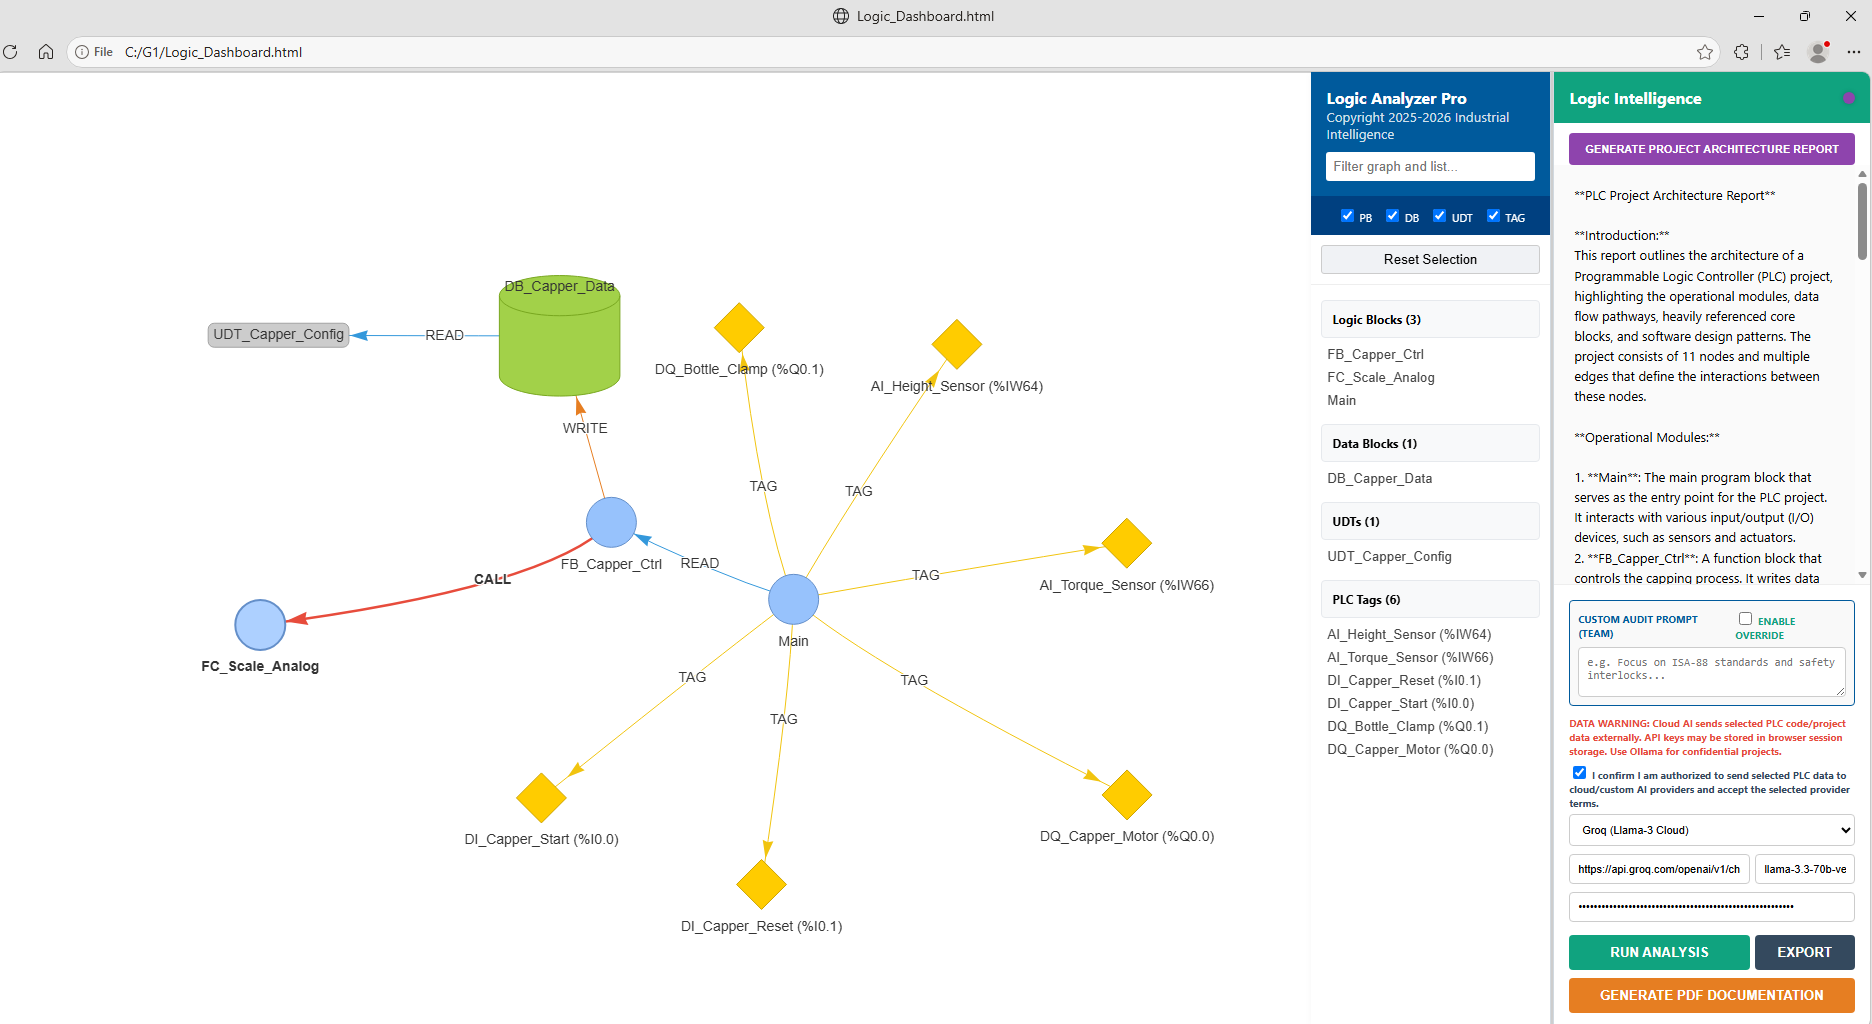Click the UDTs (1) section header
Viewport: 1872px width, 1024px height.
(1430, 522)
